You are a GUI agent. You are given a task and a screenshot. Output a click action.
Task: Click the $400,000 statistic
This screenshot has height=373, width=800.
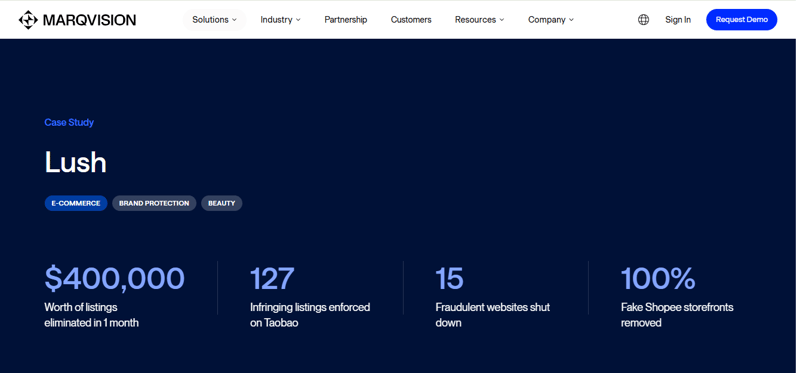[x=114, y=279]
